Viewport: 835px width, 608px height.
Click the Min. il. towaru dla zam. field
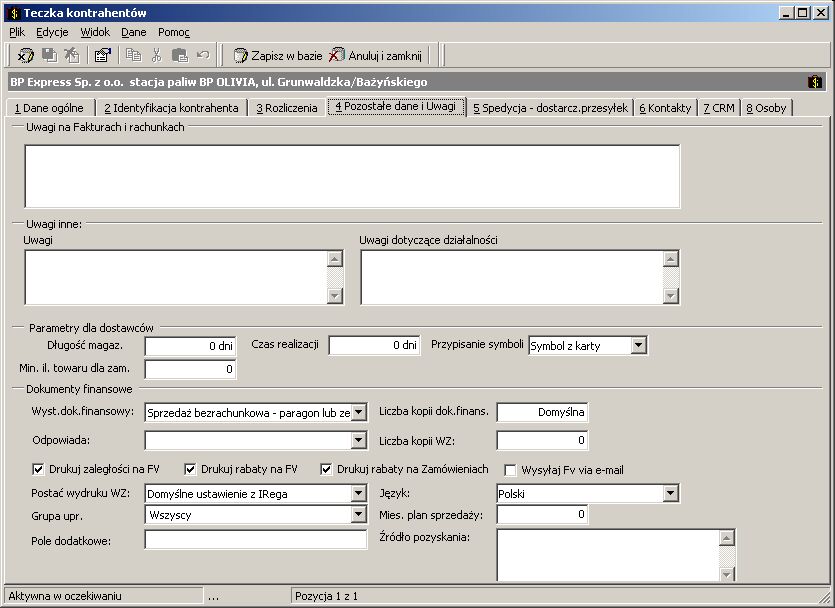190,369
